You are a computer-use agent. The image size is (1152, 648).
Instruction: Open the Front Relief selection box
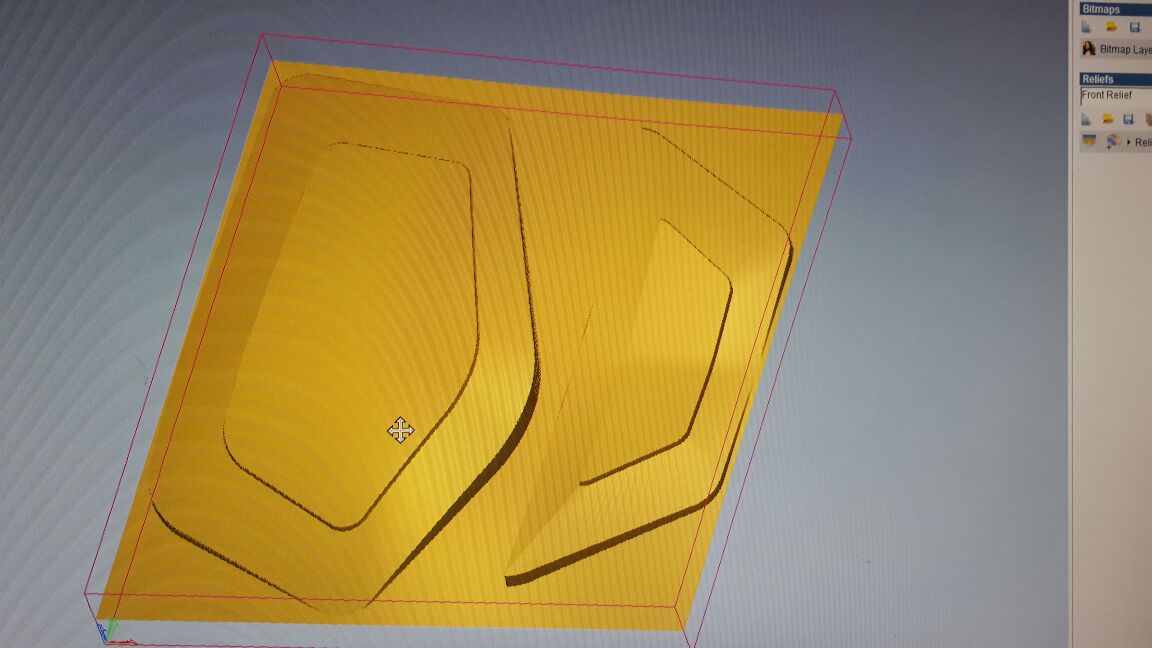click(x=1115, y=96)
